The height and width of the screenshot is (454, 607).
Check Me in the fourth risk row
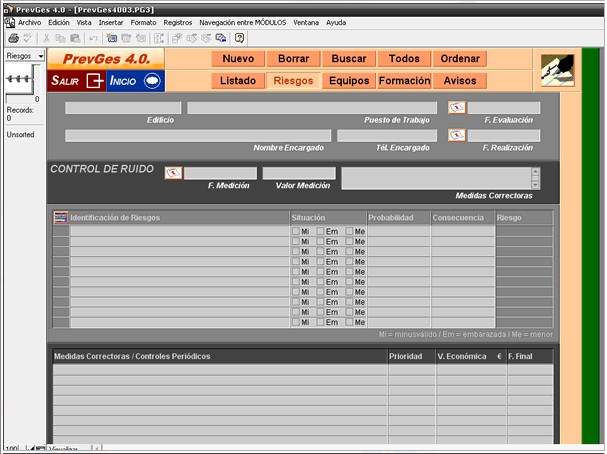coord(350,261)
